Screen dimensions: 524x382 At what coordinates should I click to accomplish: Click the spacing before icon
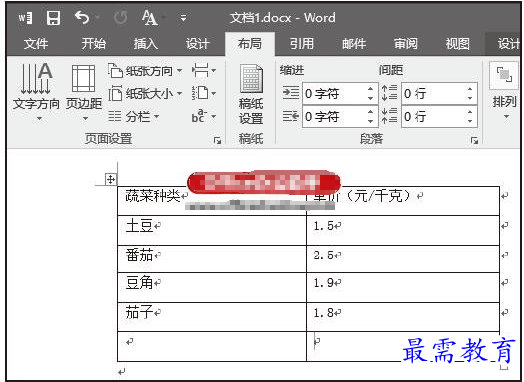(390, 93)
